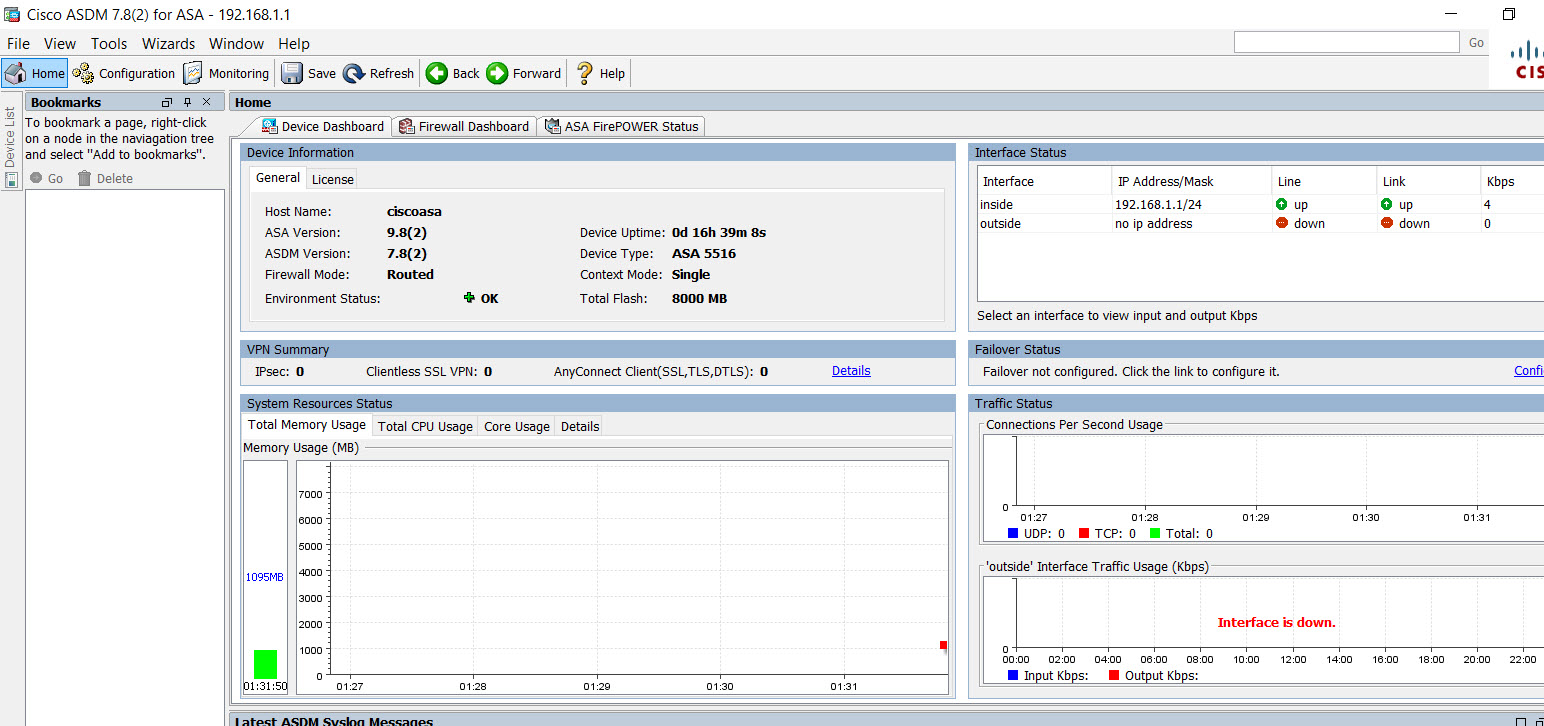Open the Configuration view
Image resolution: width=1544 pixels, height=726 pixels.
click(x=124, y=73)
